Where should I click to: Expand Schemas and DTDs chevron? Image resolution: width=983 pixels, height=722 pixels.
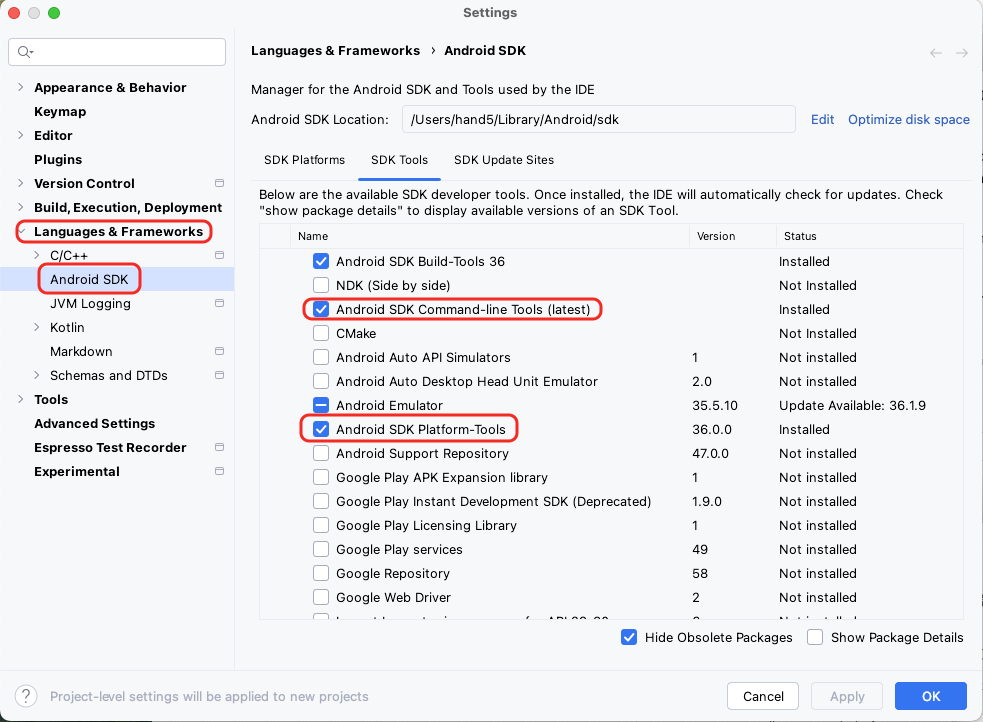[x=37, y=375]
